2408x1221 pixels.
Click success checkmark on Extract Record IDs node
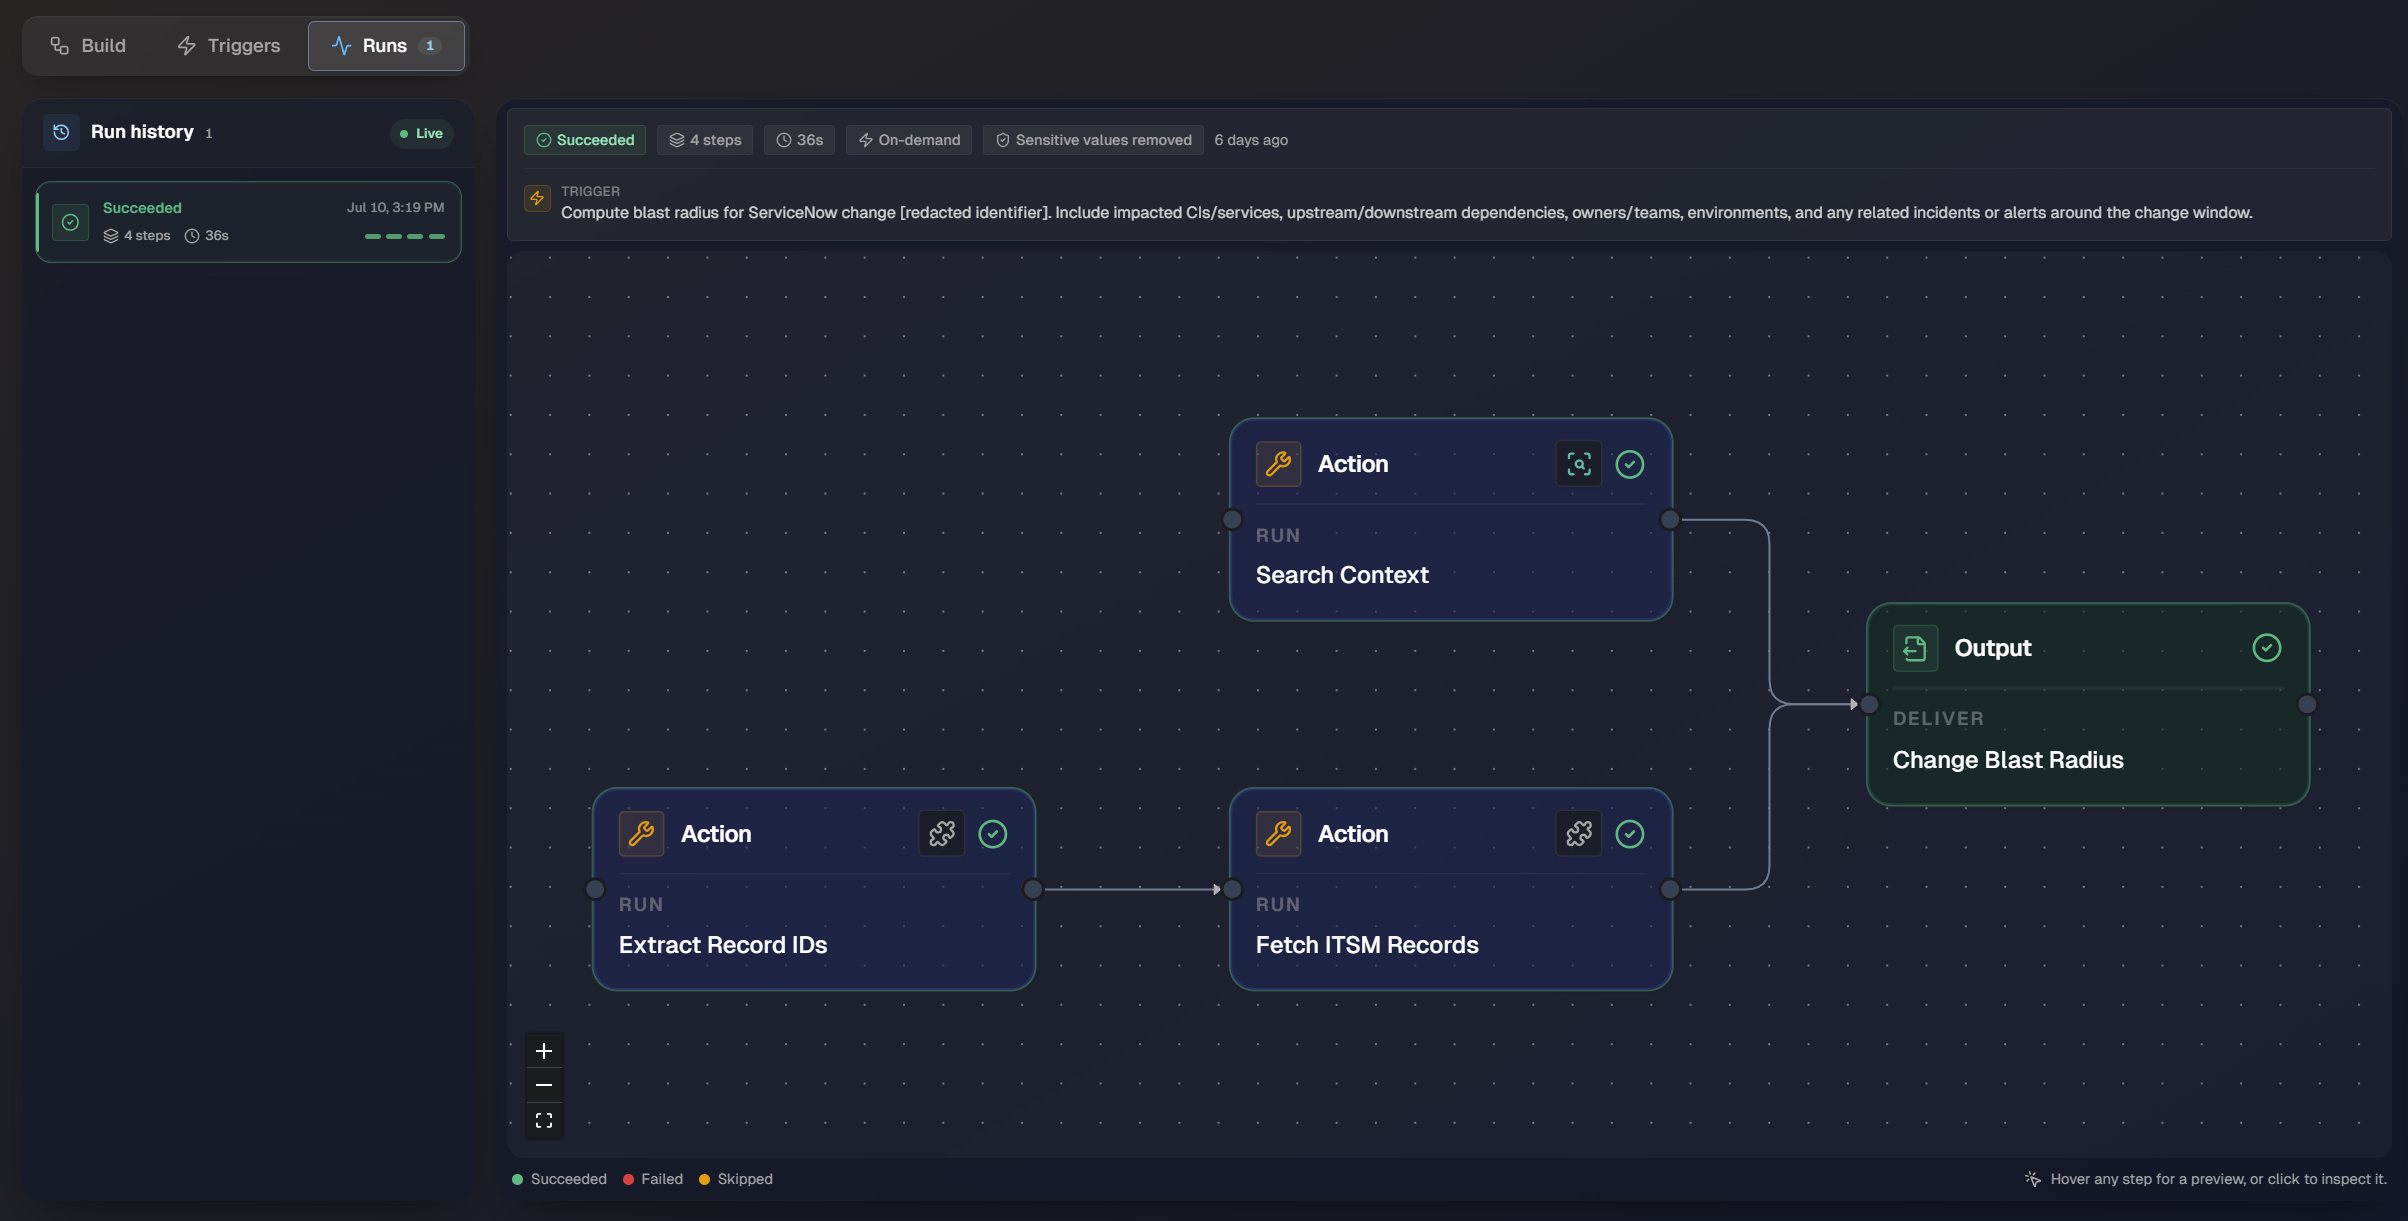point(993,834)
